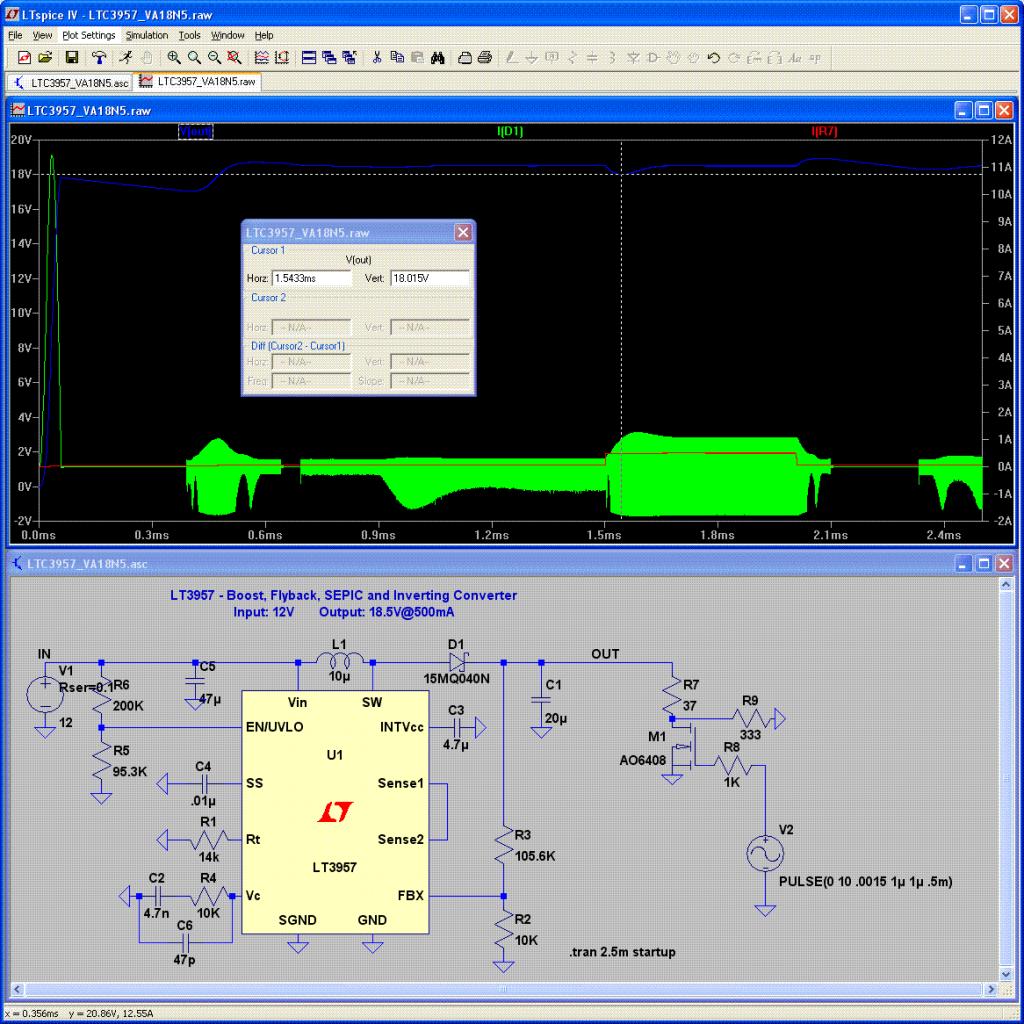Click the Cursor 1 Horz field 1.5433ms
1024x1024 pixels.
[312, 278]
